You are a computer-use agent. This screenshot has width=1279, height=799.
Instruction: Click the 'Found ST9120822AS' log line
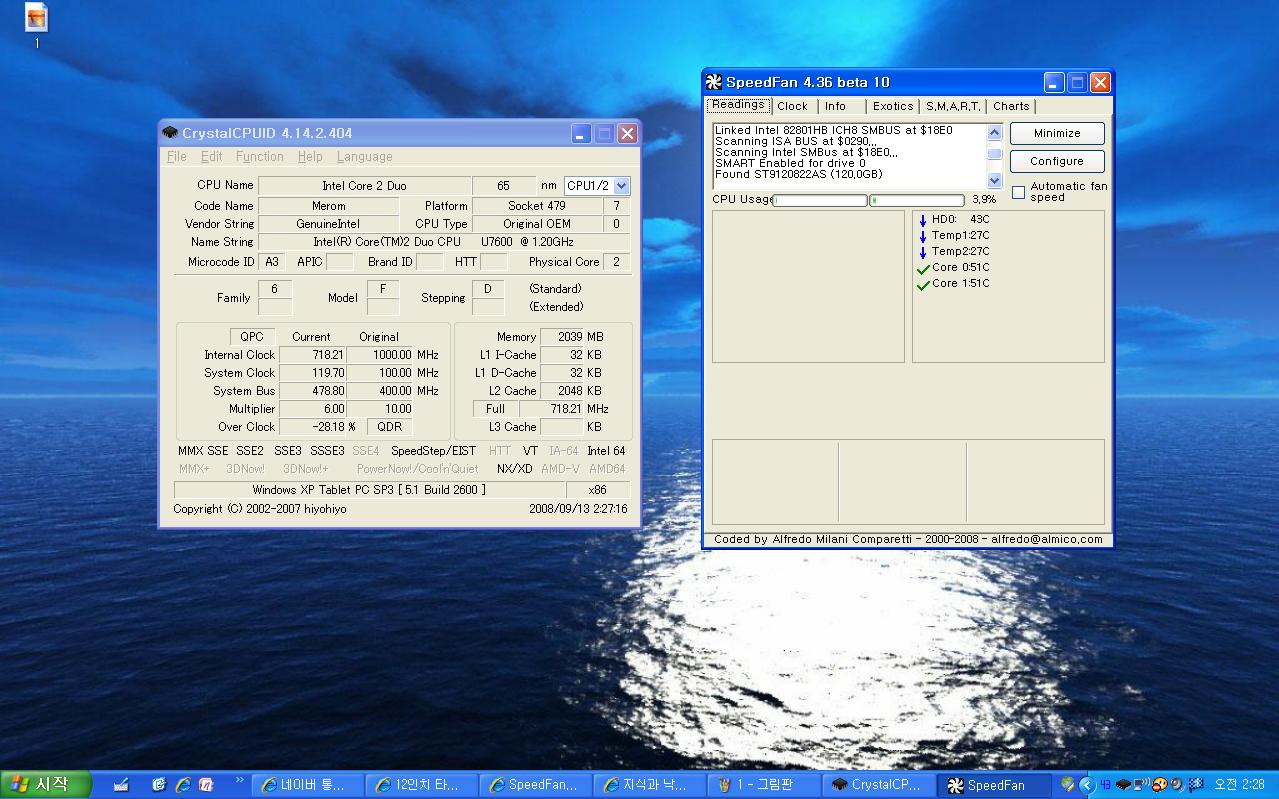tap(799, 174)
